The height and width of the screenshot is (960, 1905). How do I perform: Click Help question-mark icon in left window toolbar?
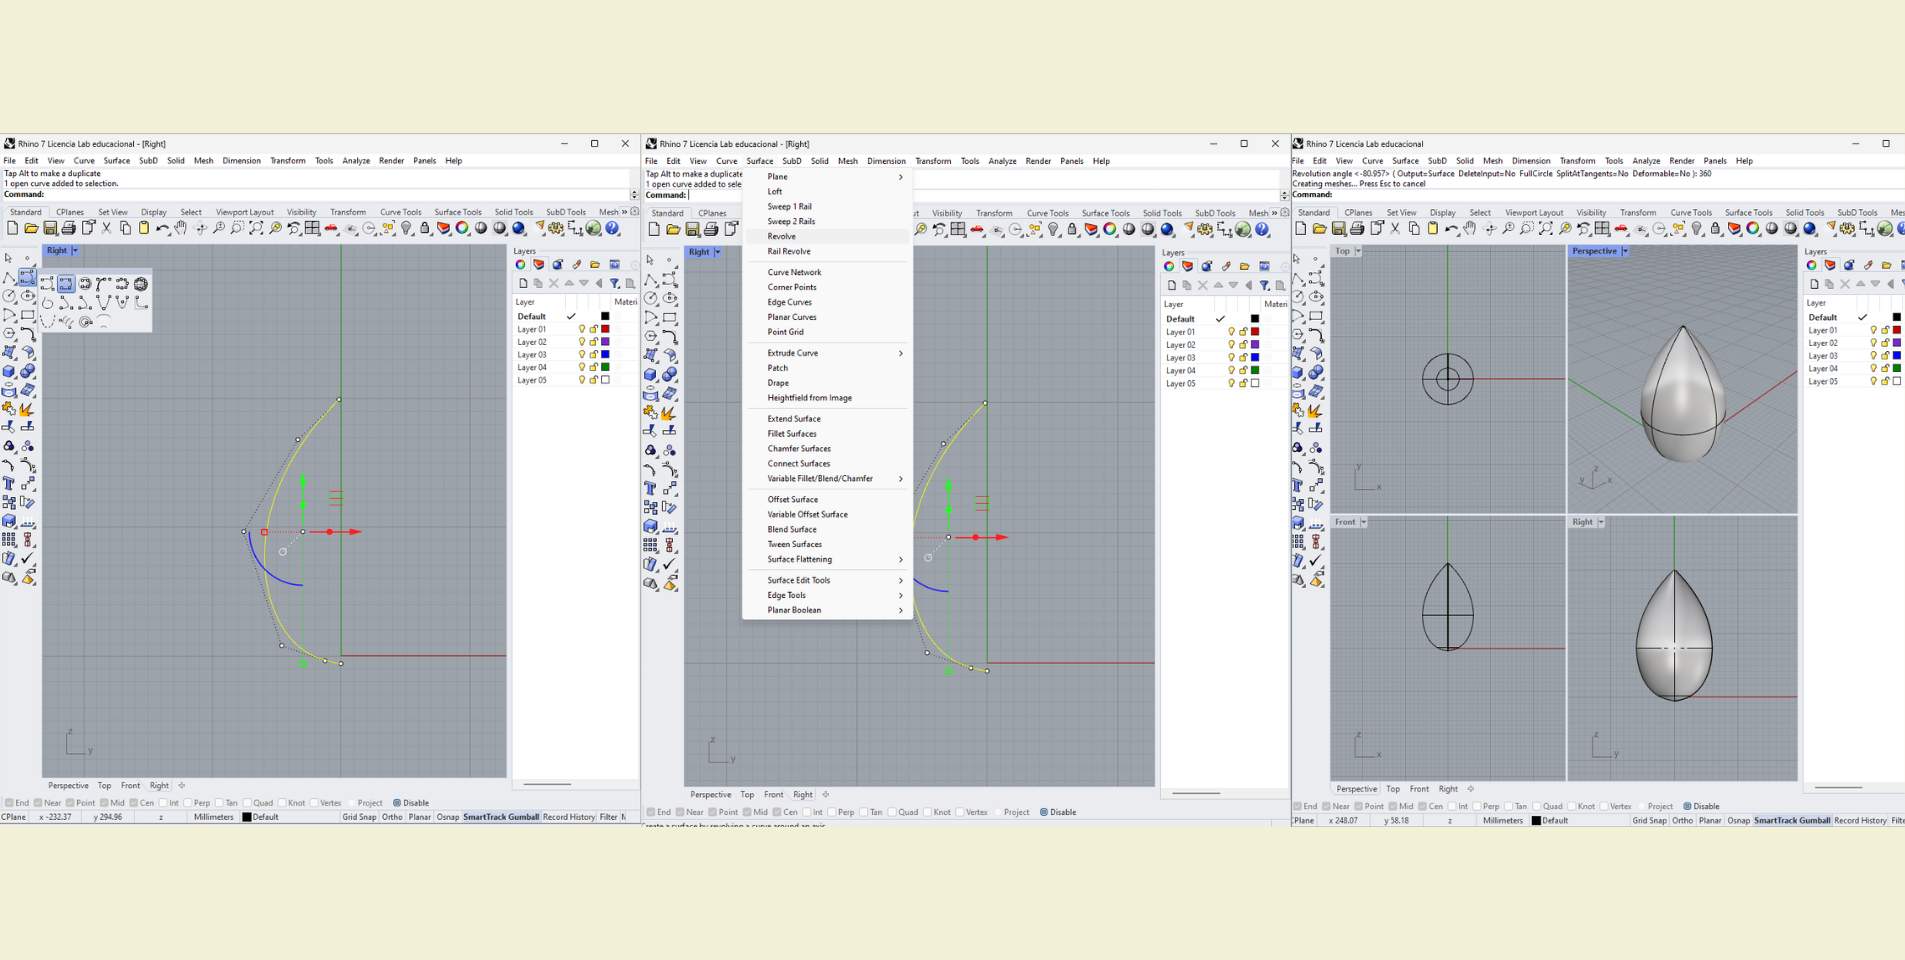[x=611, y=229]
